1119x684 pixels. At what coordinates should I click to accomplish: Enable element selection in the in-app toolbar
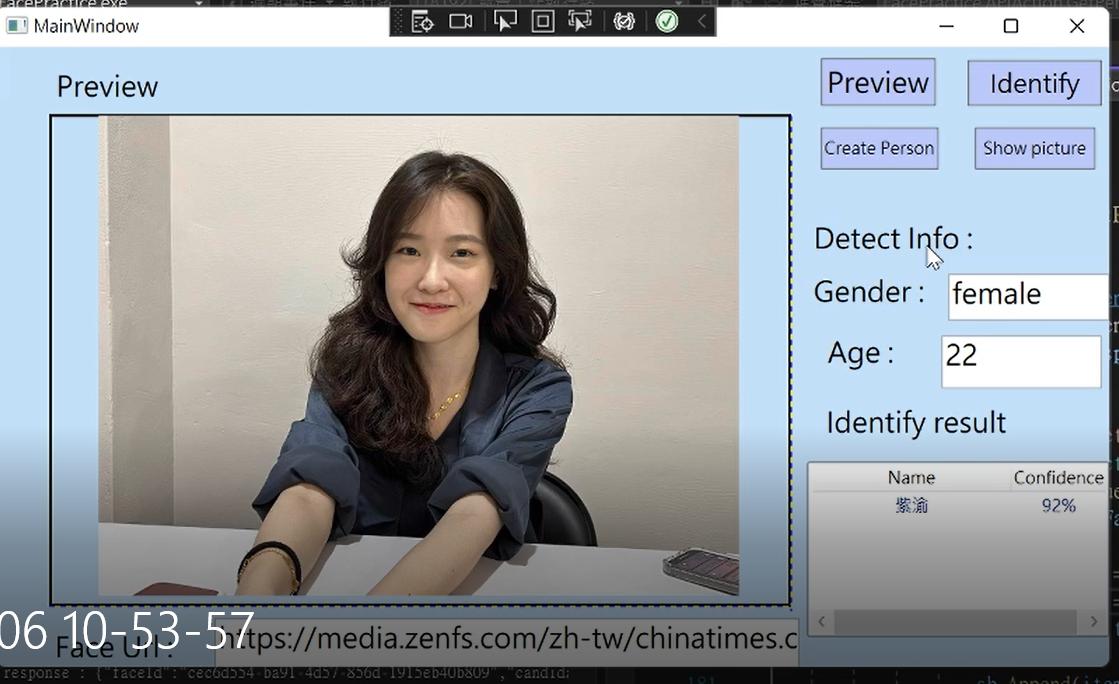coord(505,21)
